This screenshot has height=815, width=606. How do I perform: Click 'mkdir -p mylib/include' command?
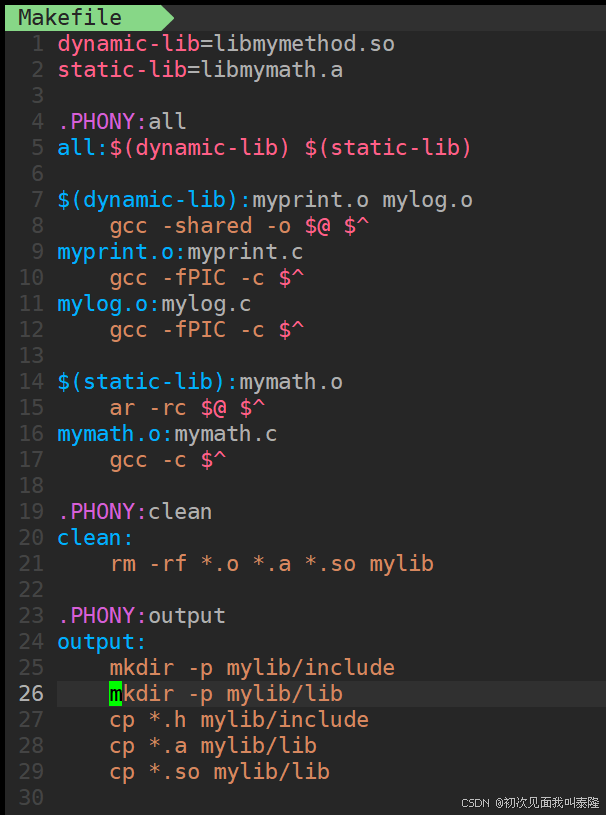[252, 668]
